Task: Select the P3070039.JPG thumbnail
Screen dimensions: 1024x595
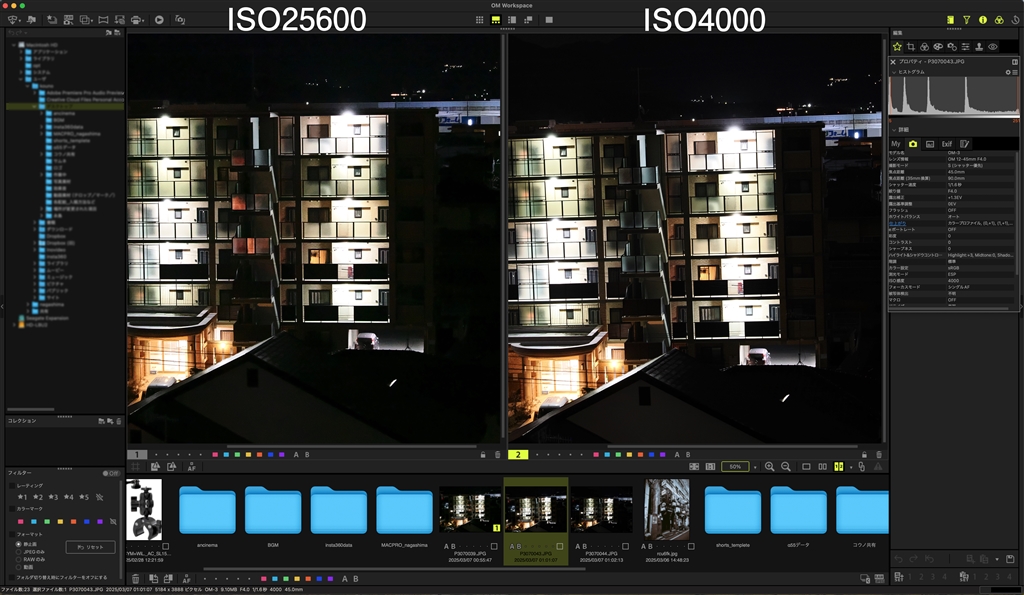Action: [470, 509]
